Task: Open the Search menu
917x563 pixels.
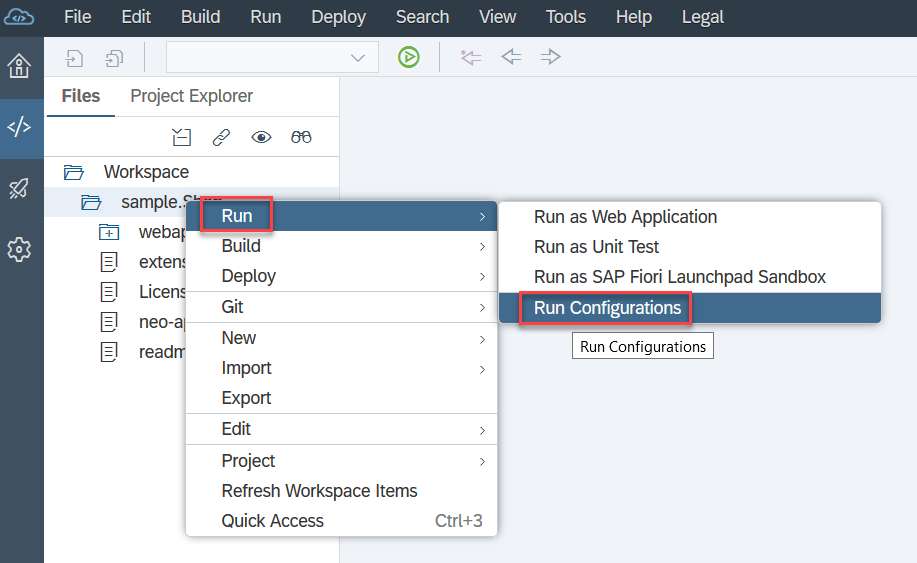Action: pyautogui.click(x=422, y=17)
